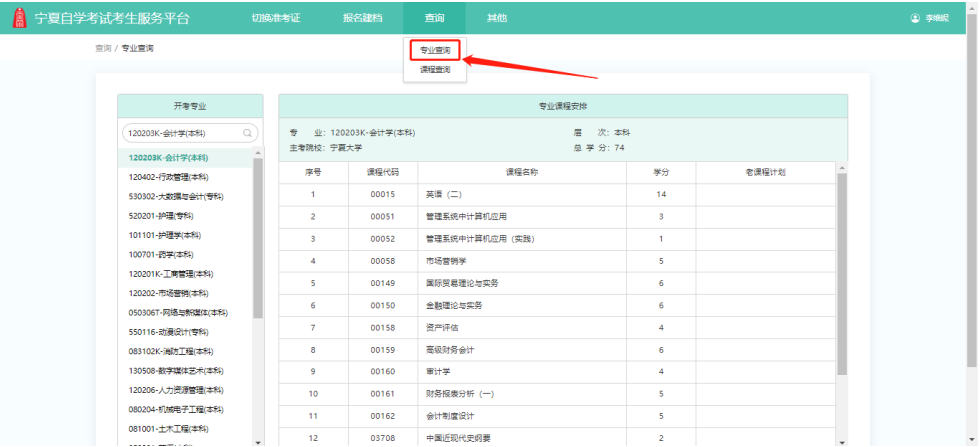Click the search magnifier icon in major filter
980x447 pixels.
(x=247, y=133)
